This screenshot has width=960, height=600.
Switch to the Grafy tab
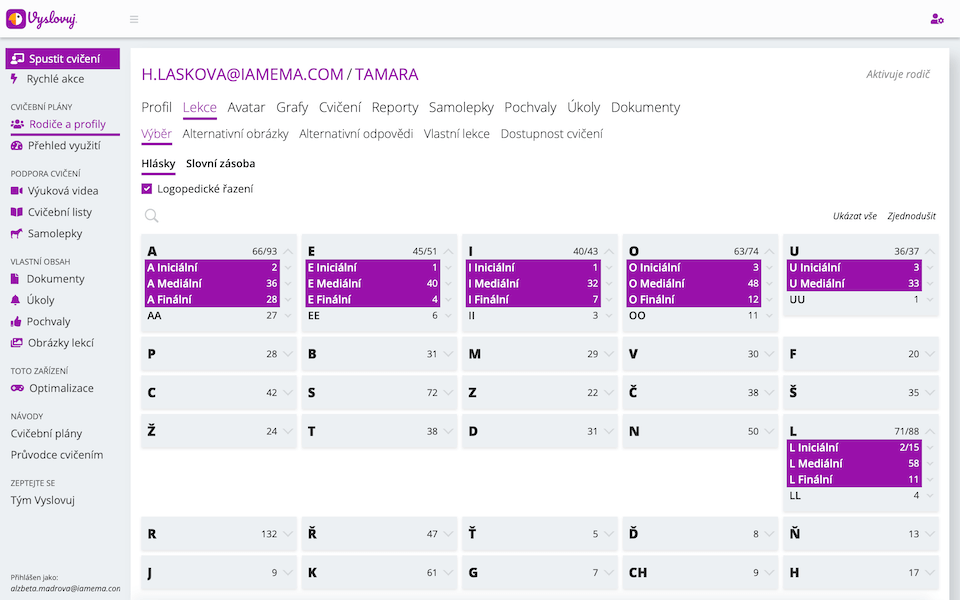[x=292, y=107]
